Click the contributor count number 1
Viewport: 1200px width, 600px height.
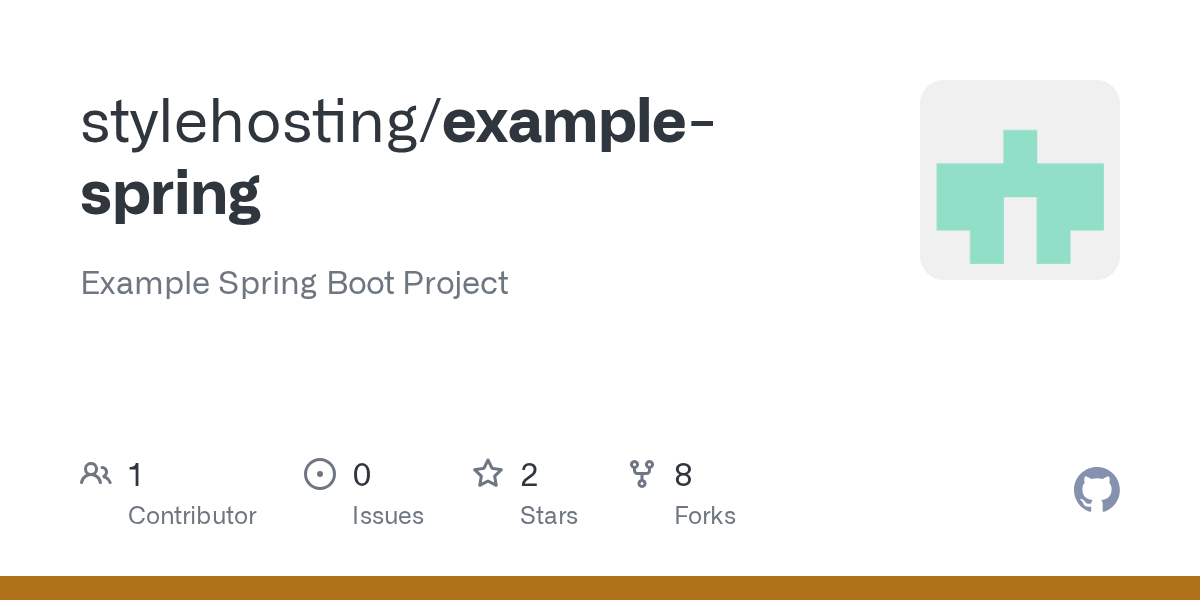pos(135,474)
